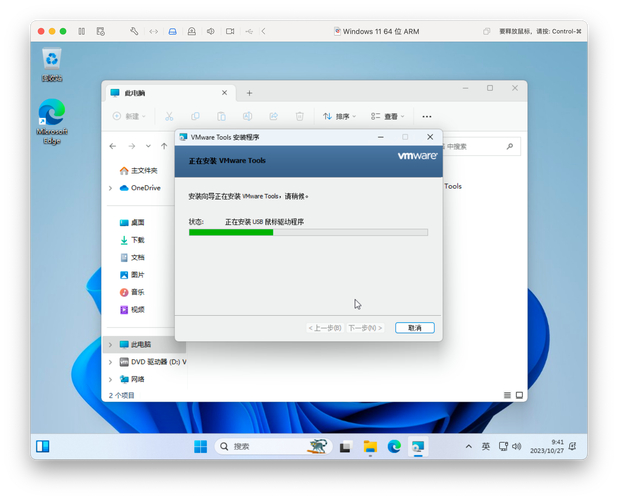Toggle the 英 input language indicator
Viewport: 618px width, 500px height.
pyautogui.click(x=486, y=446)
